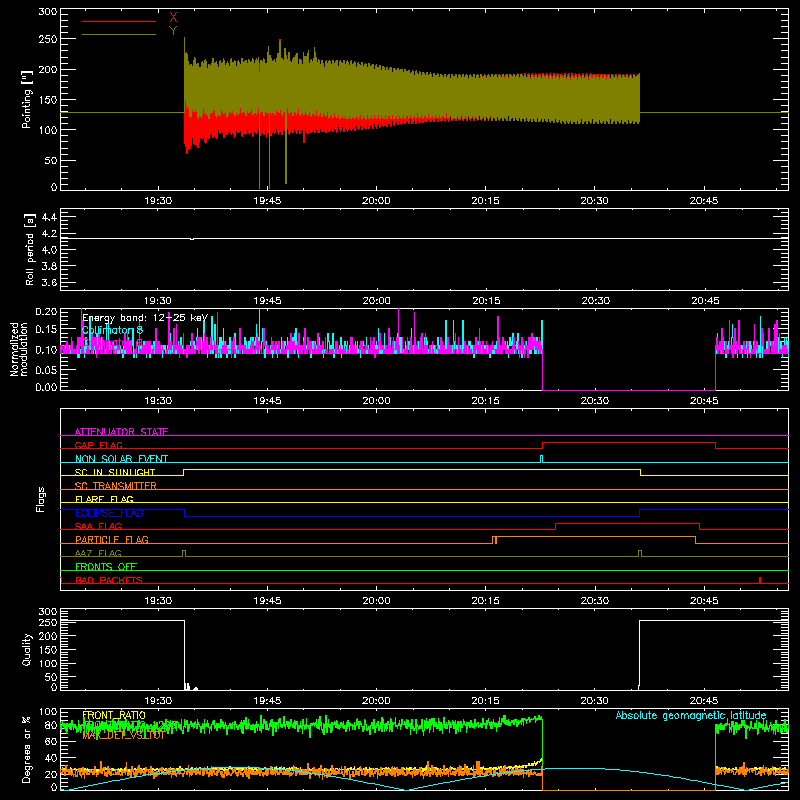Click the 80 tick on Degrees or % axis
The width and height of the screenshot is (800, 800).
point(51,725)
